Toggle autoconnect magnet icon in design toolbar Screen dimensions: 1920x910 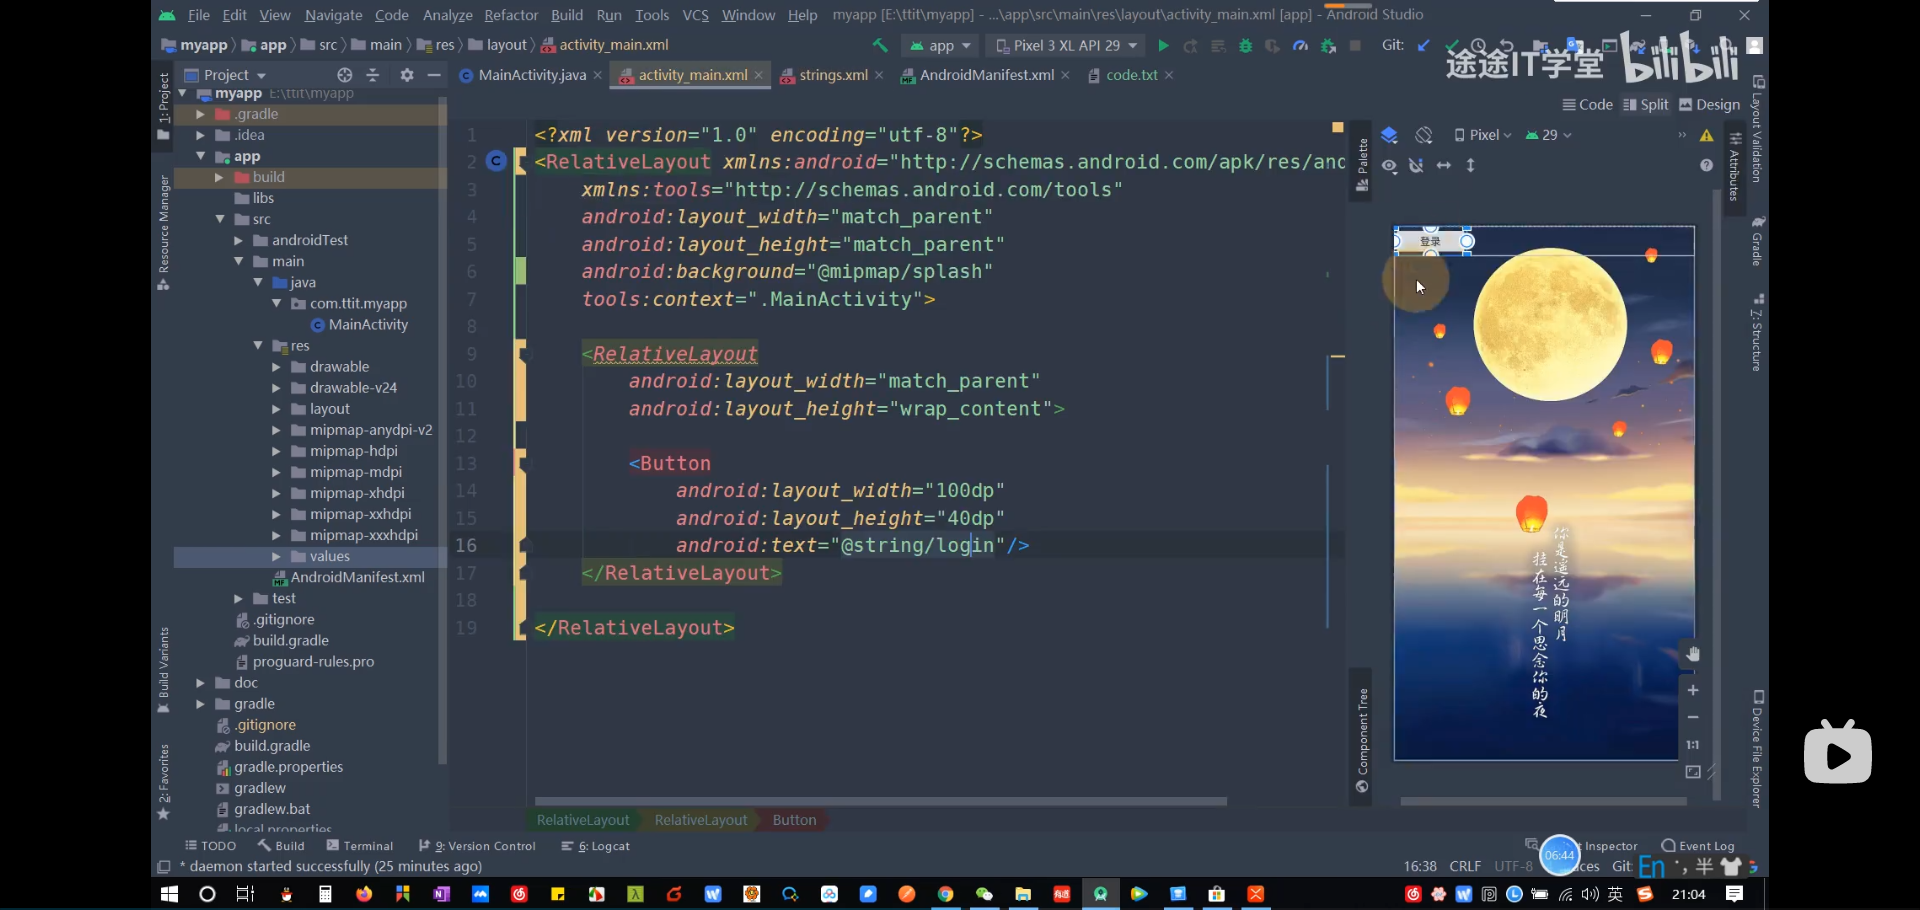pos(1416,166)
